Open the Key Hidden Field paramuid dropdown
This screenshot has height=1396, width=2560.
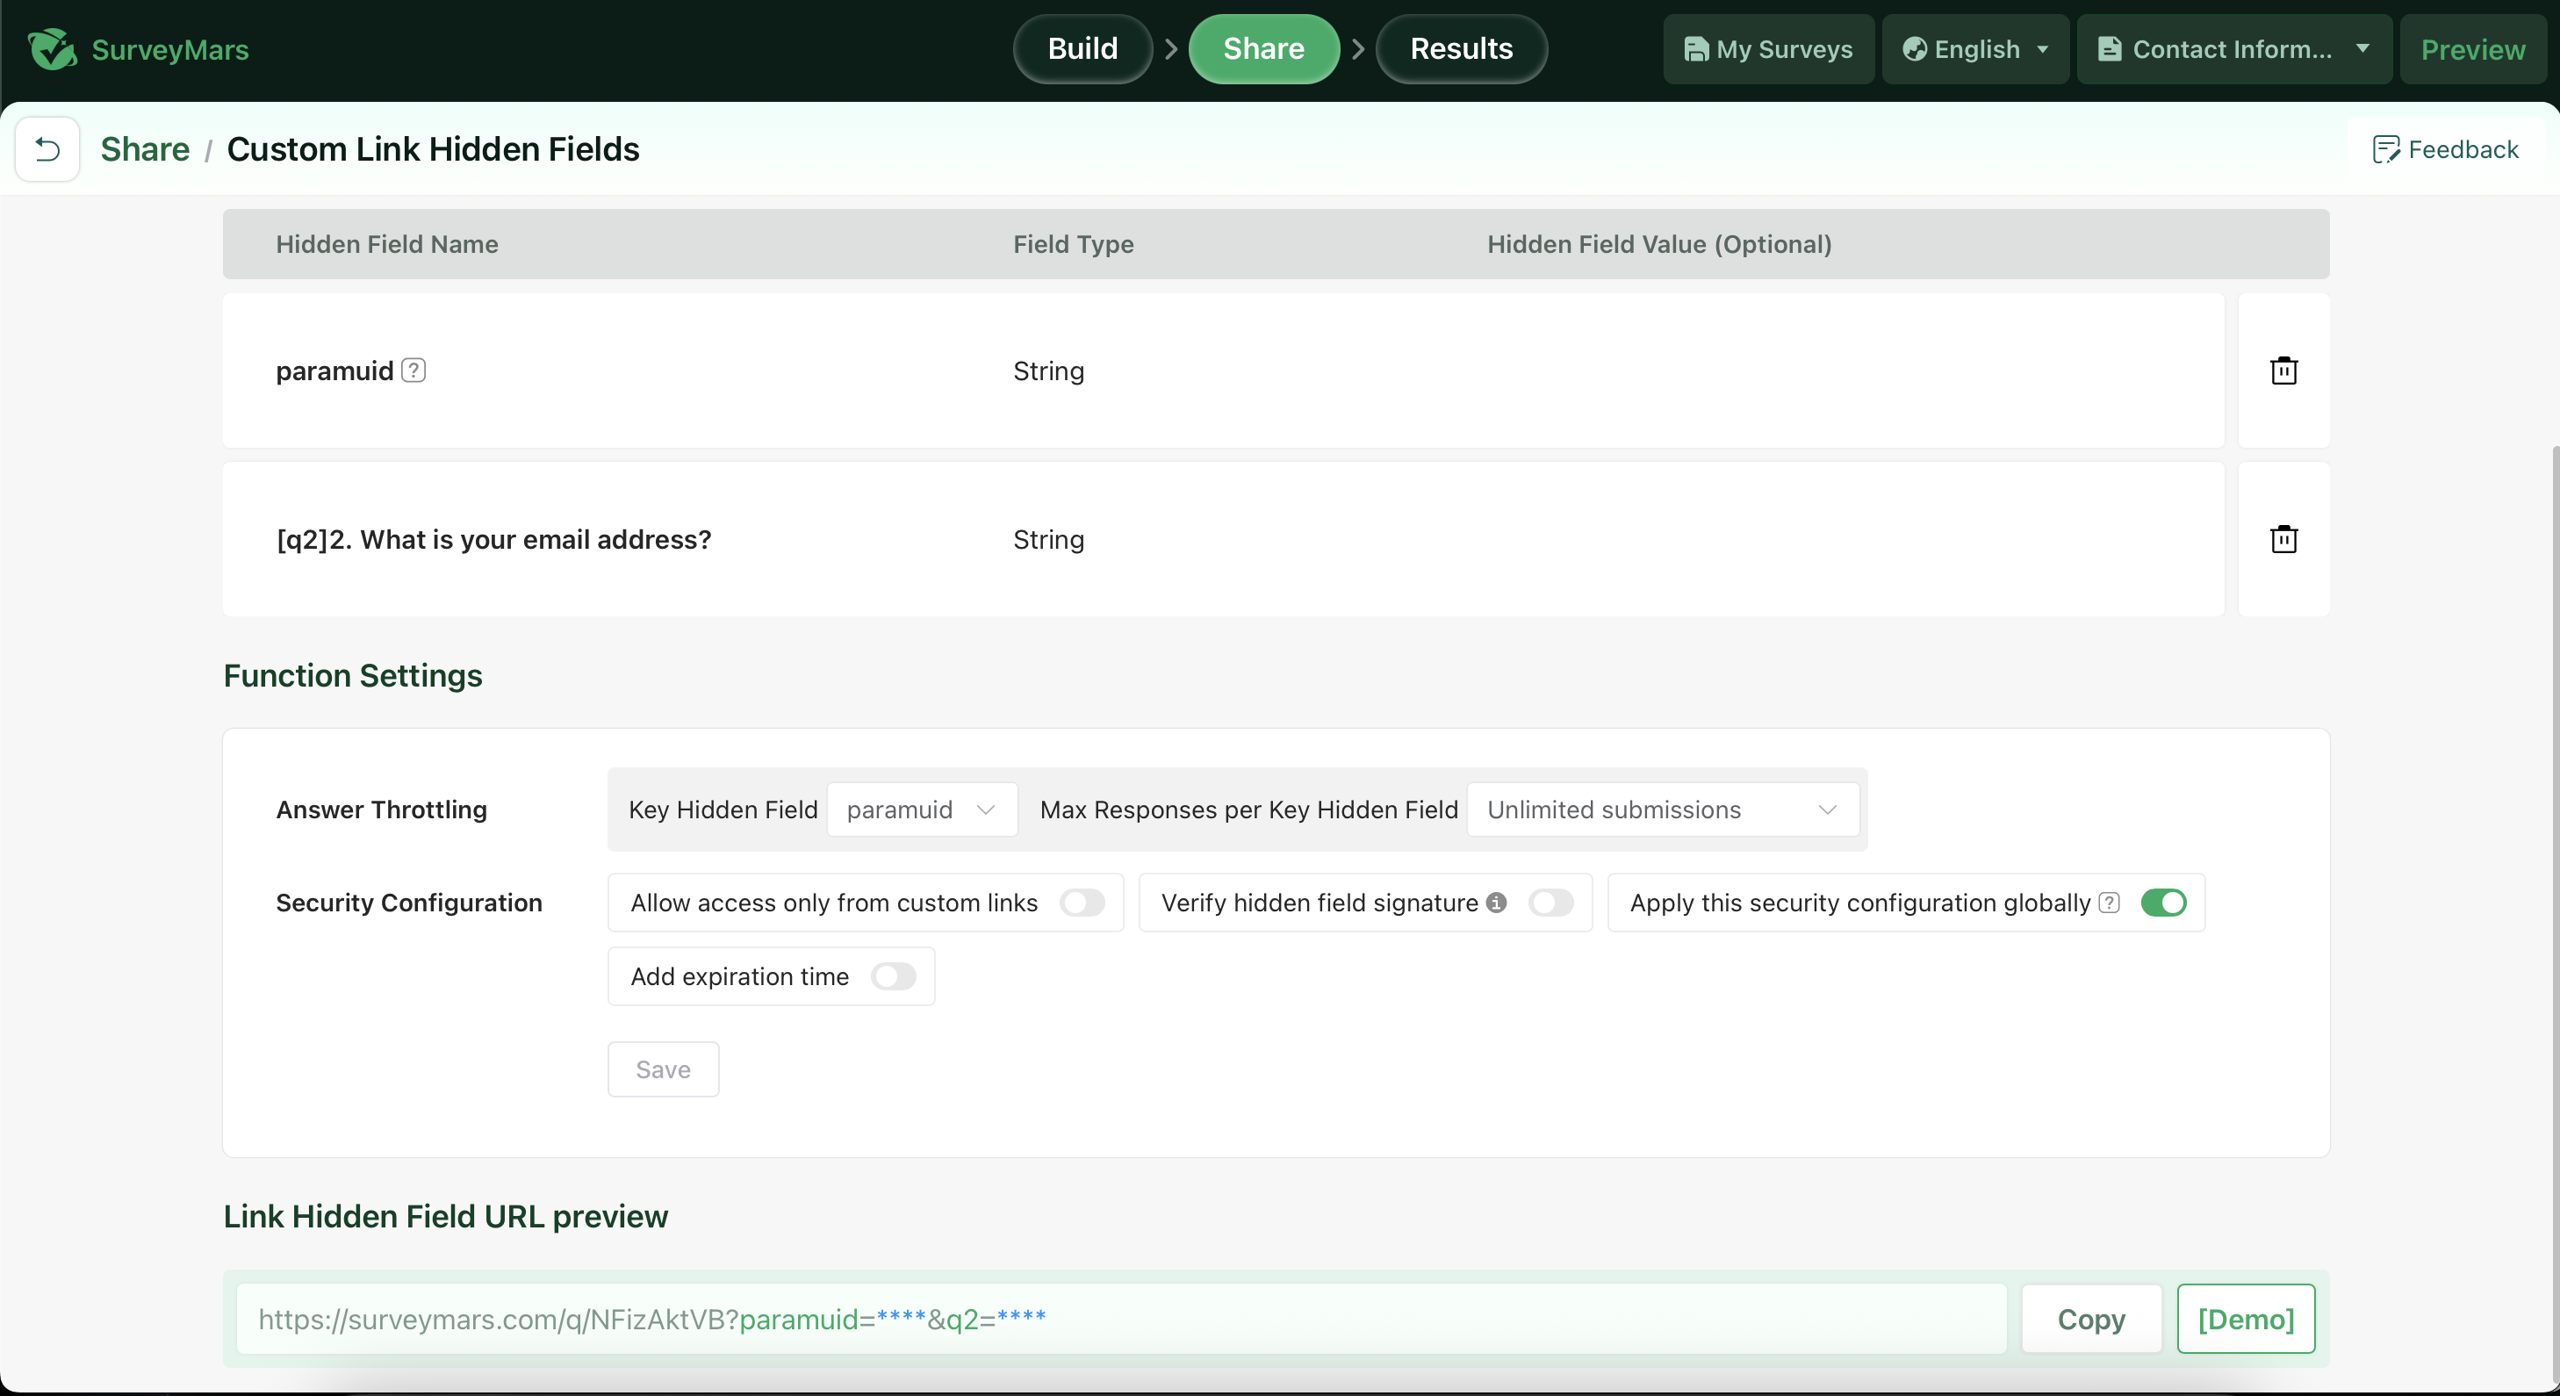pos(921,810)
